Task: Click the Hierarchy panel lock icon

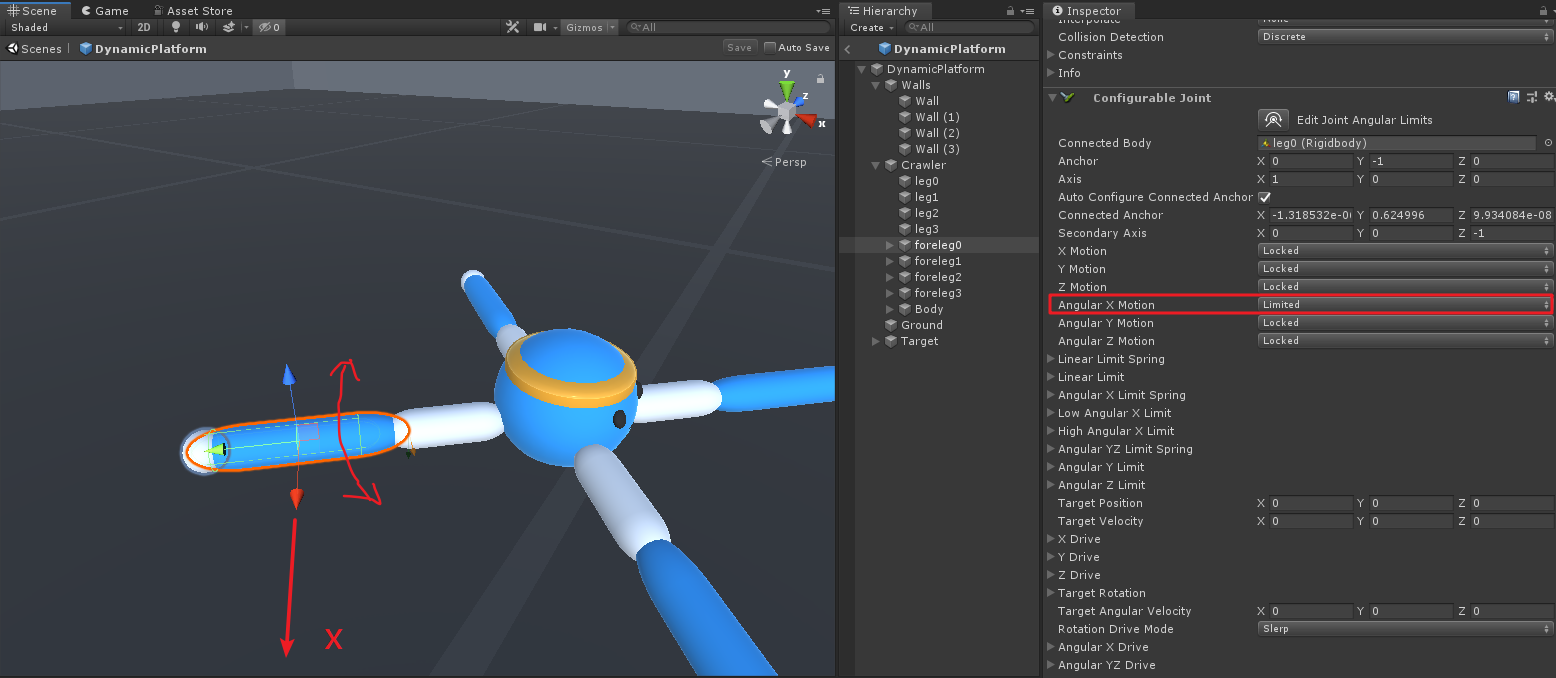Action: coord(1011,11)
